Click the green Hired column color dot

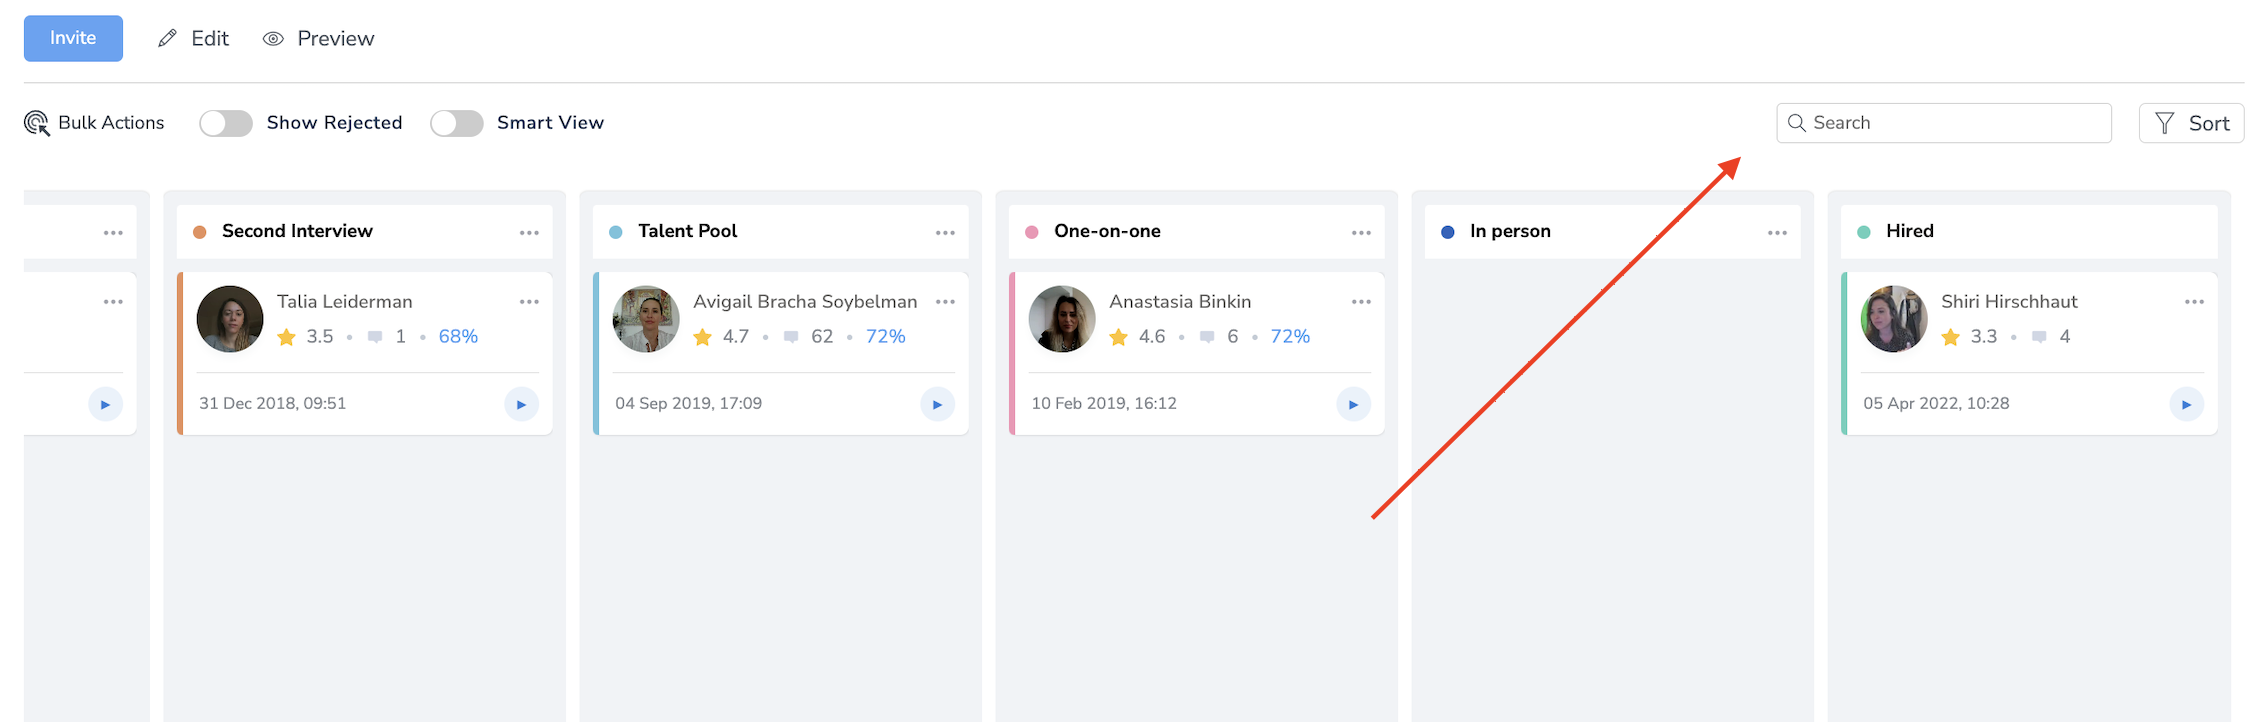[x=1864, y=232]
